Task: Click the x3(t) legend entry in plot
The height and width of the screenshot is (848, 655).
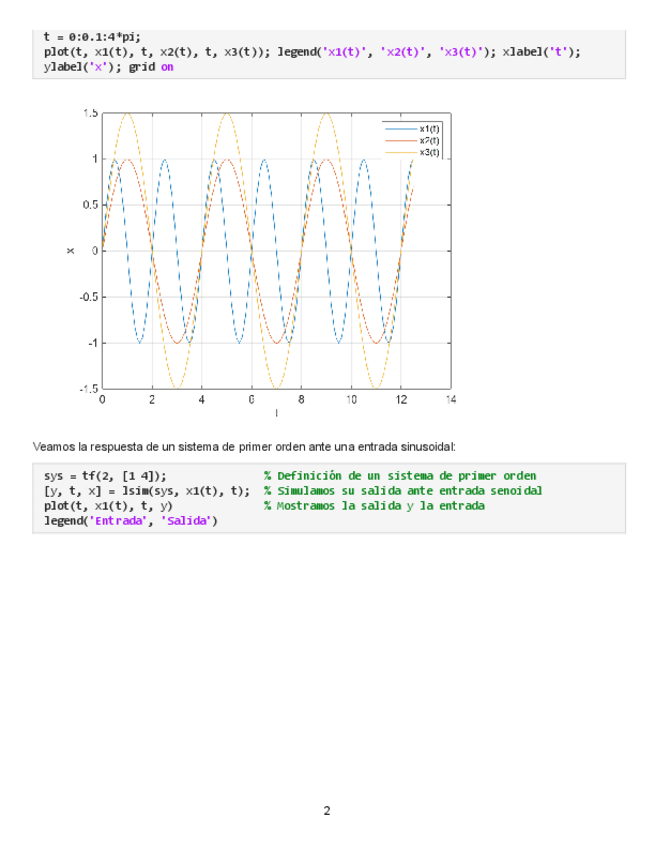Action: (x=429, y=151)
